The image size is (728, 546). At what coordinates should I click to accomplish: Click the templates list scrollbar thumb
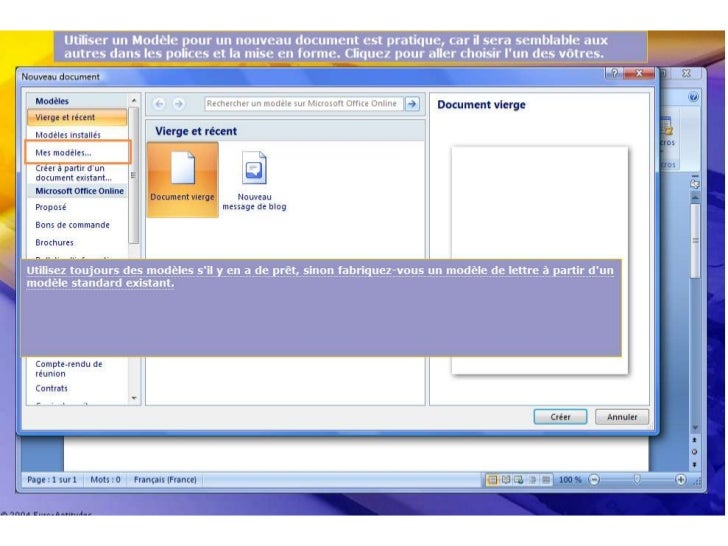(x=134, y=176)
